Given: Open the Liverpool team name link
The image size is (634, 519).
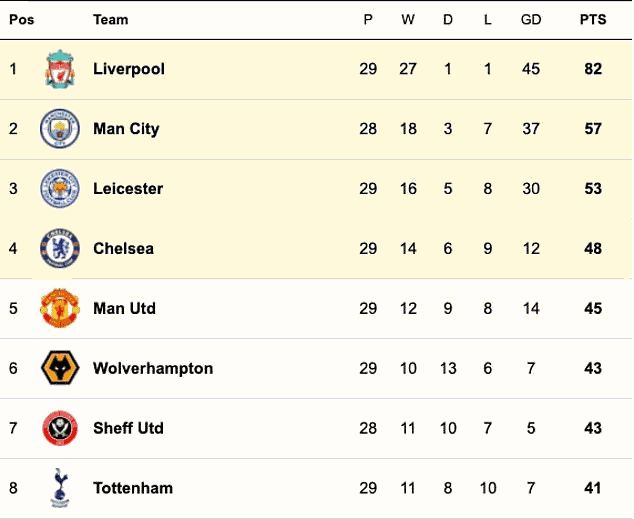Looking at the screenshot, I should (x=129, y=69).
